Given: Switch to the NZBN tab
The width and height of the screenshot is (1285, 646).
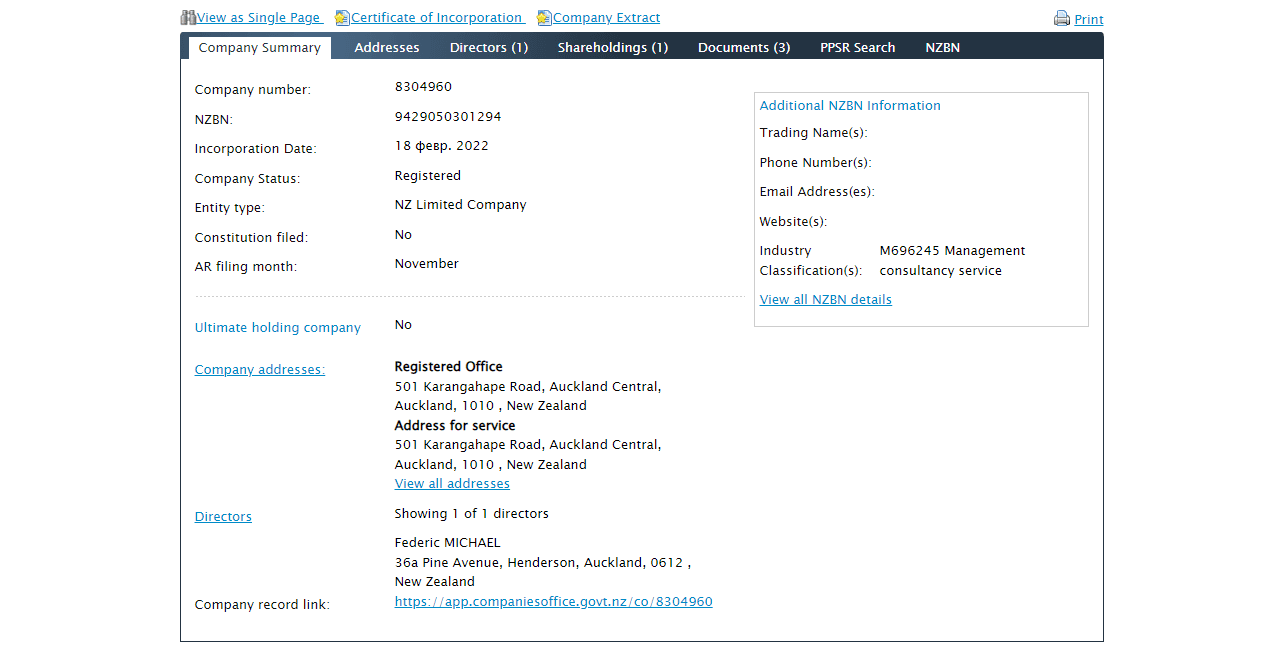Looking at the screenshot, I should (942, 48).
